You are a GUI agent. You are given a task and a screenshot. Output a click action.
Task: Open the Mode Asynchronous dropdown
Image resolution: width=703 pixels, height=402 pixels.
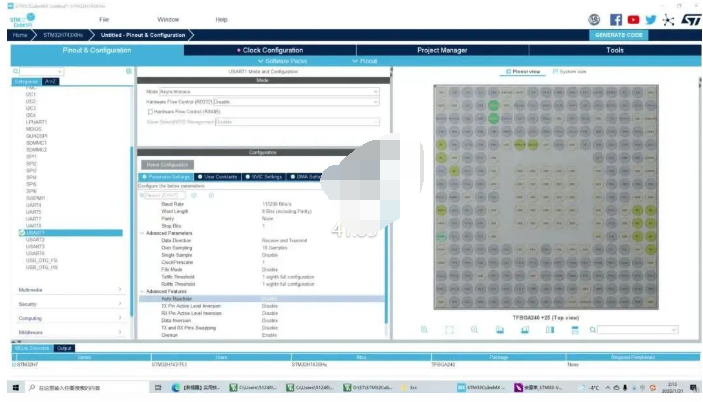(x=269, y=91)
